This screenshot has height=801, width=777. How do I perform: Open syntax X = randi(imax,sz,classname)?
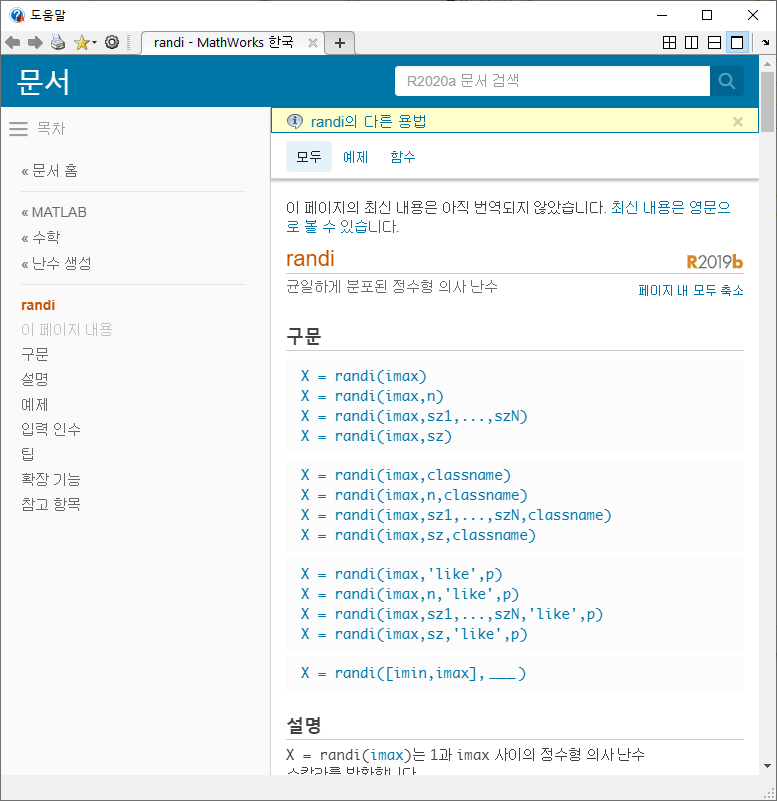(x=418, y=535)
